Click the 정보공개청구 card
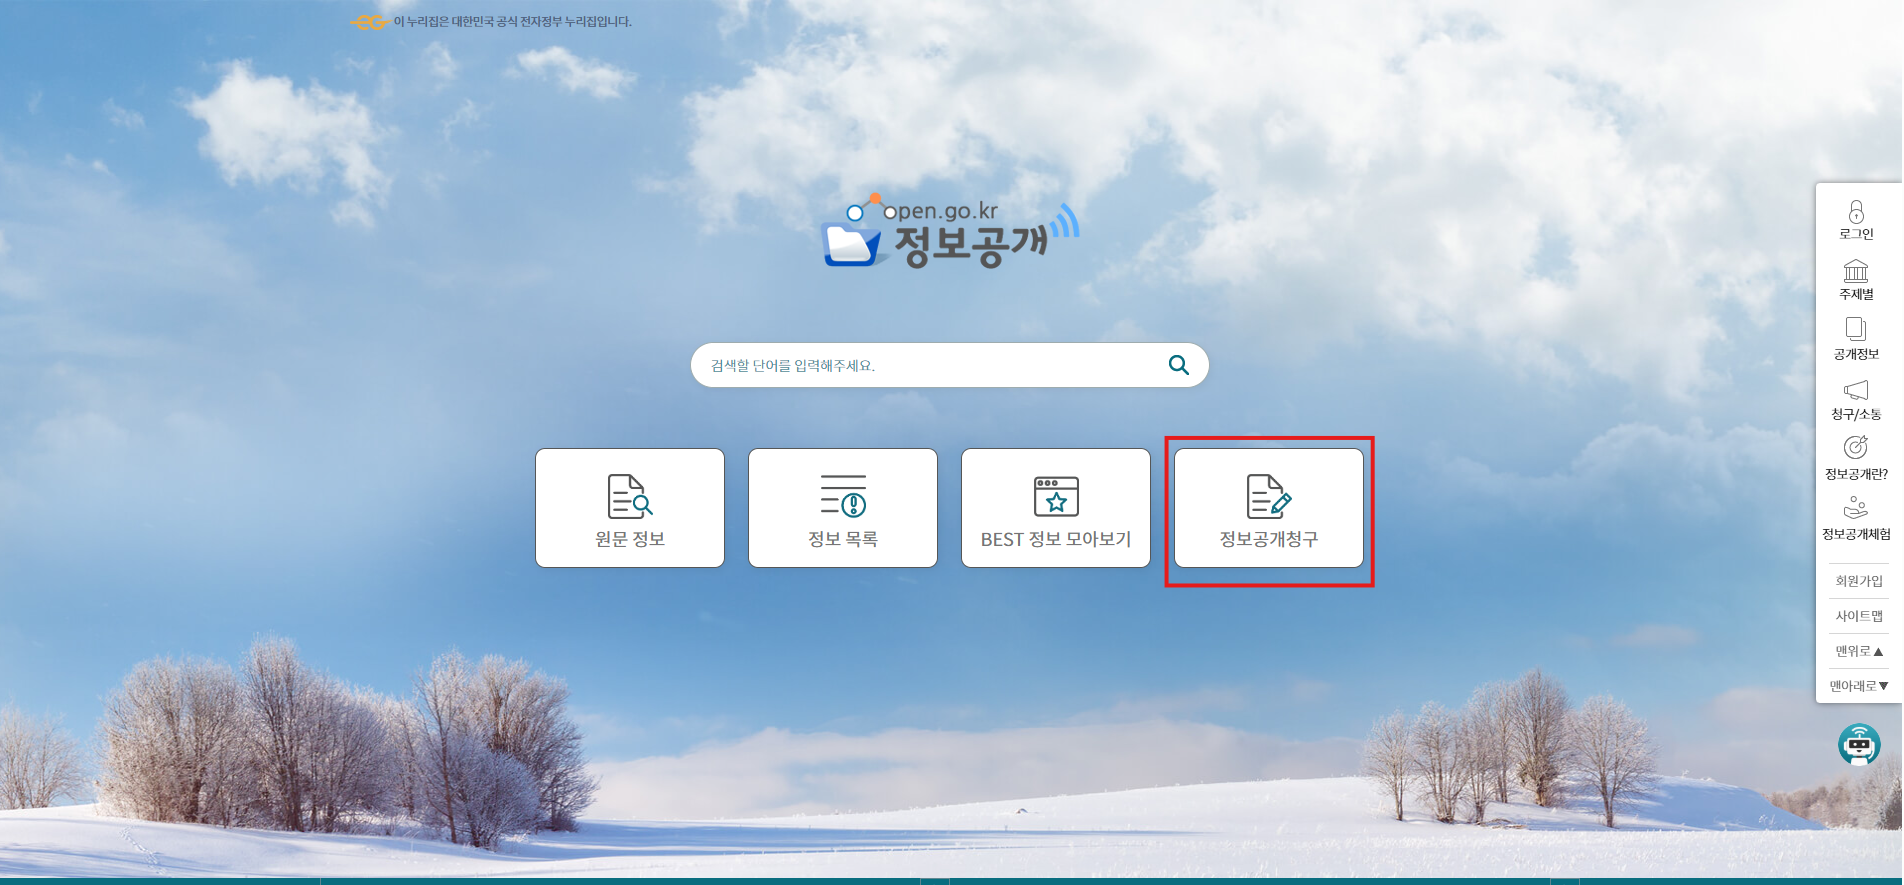The width and height of the screenshot is (1904, 885). pos(1269,508)
